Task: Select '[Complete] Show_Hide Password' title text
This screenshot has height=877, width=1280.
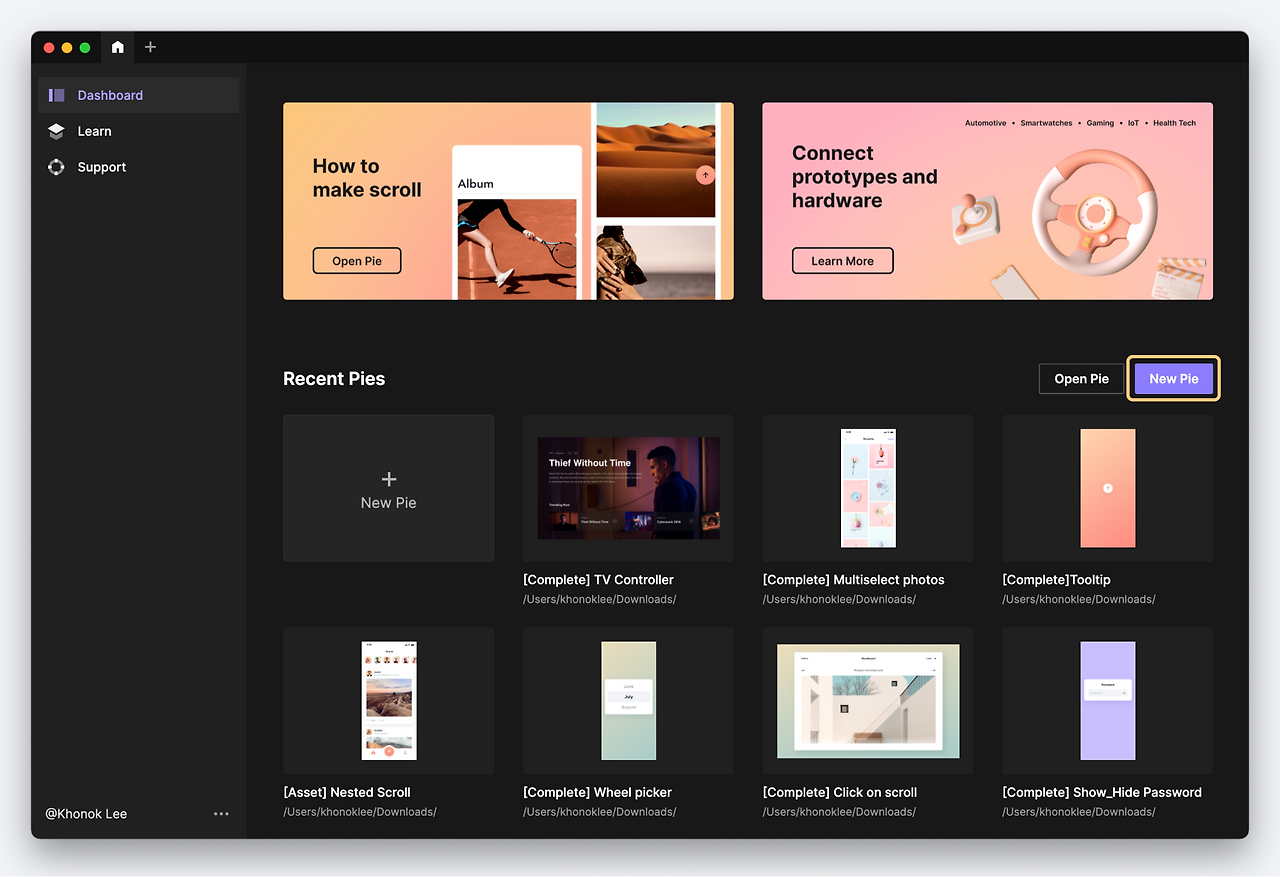Action: (x=1102, y=792)
